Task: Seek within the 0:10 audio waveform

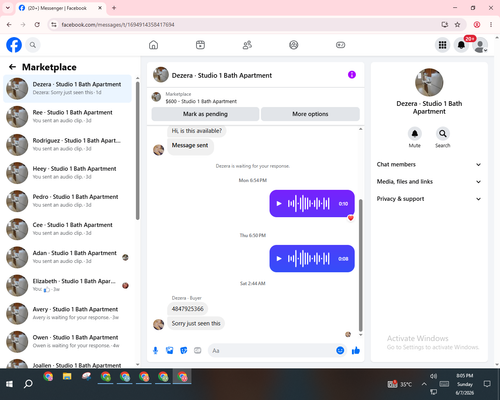Action: (x=309, y=203)
